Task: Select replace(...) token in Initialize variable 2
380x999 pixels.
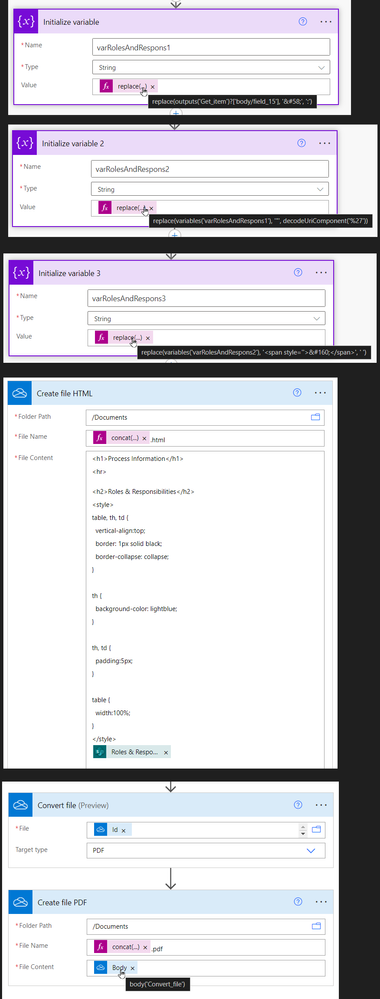Action: point(128,208)
